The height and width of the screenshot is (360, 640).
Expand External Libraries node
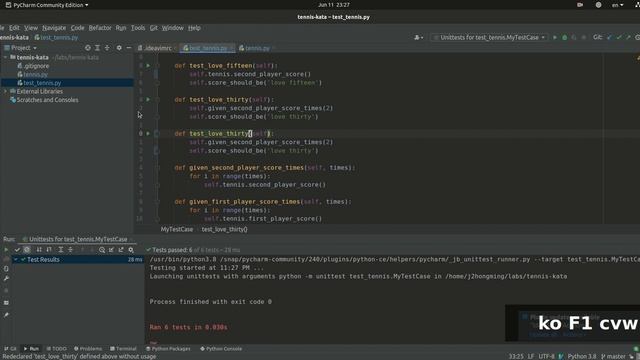coord(6,91)
